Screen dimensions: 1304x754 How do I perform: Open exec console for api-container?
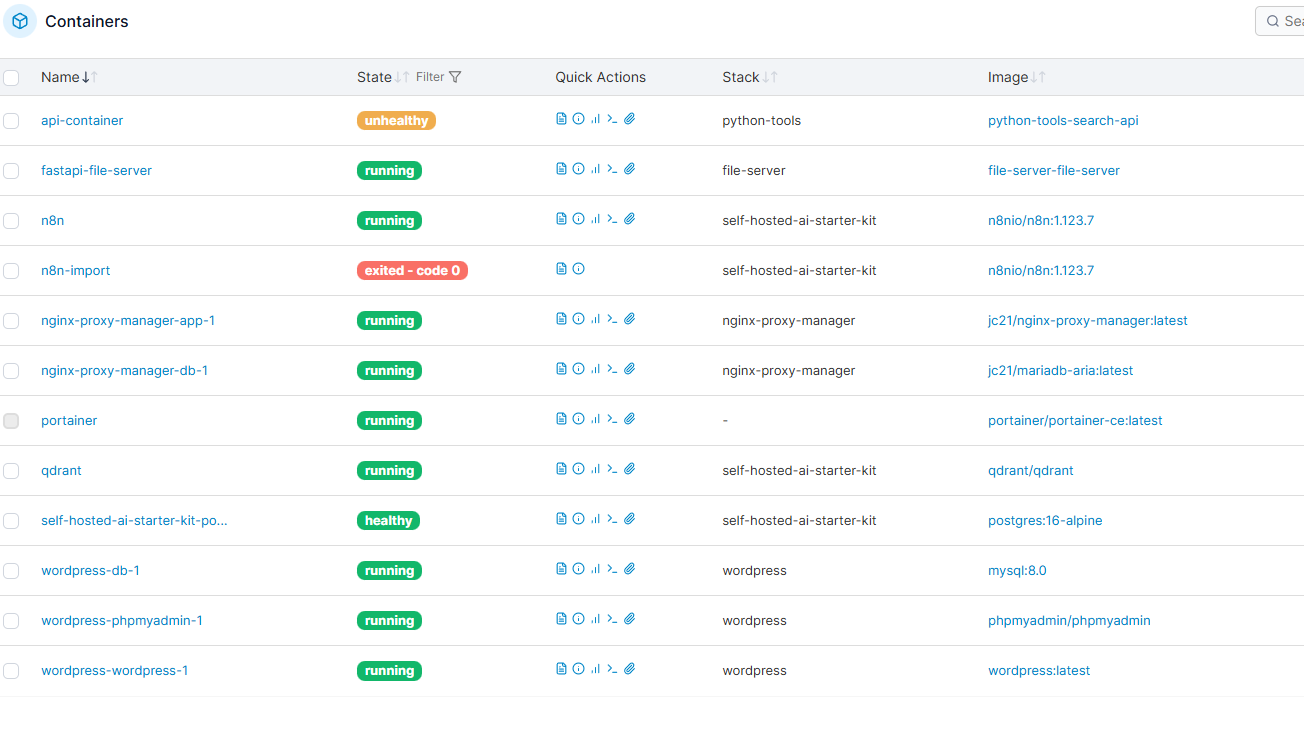(x=612, y=119)
